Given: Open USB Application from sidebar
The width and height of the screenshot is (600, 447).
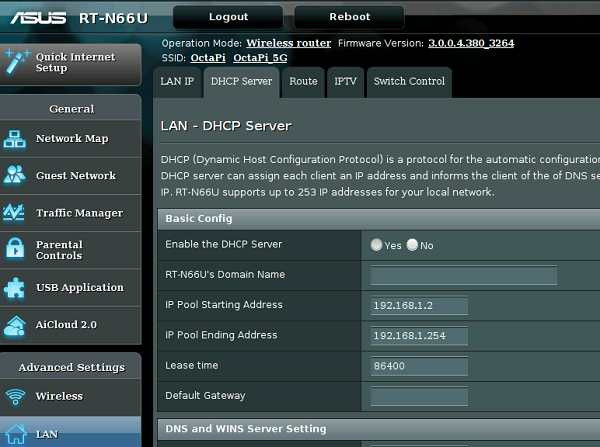Looking at the screenshot, I should [70, 287].
